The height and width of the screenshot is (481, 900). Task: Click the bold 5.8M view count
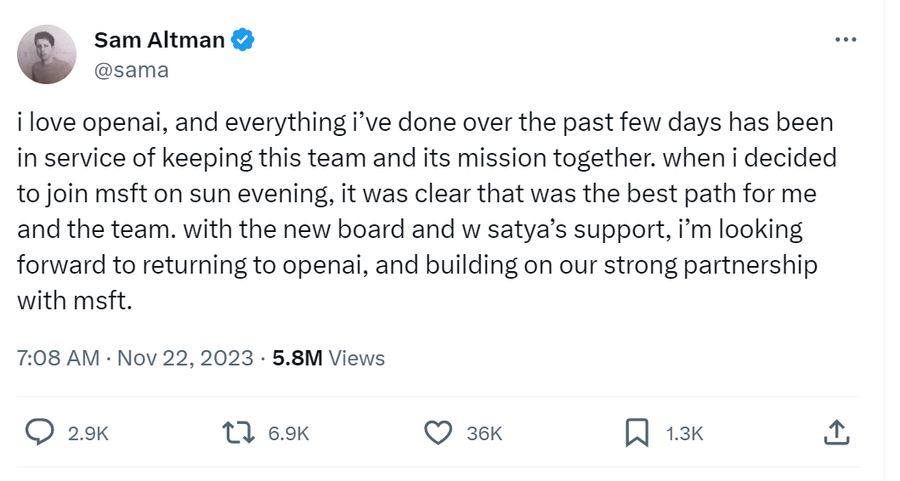297,358
